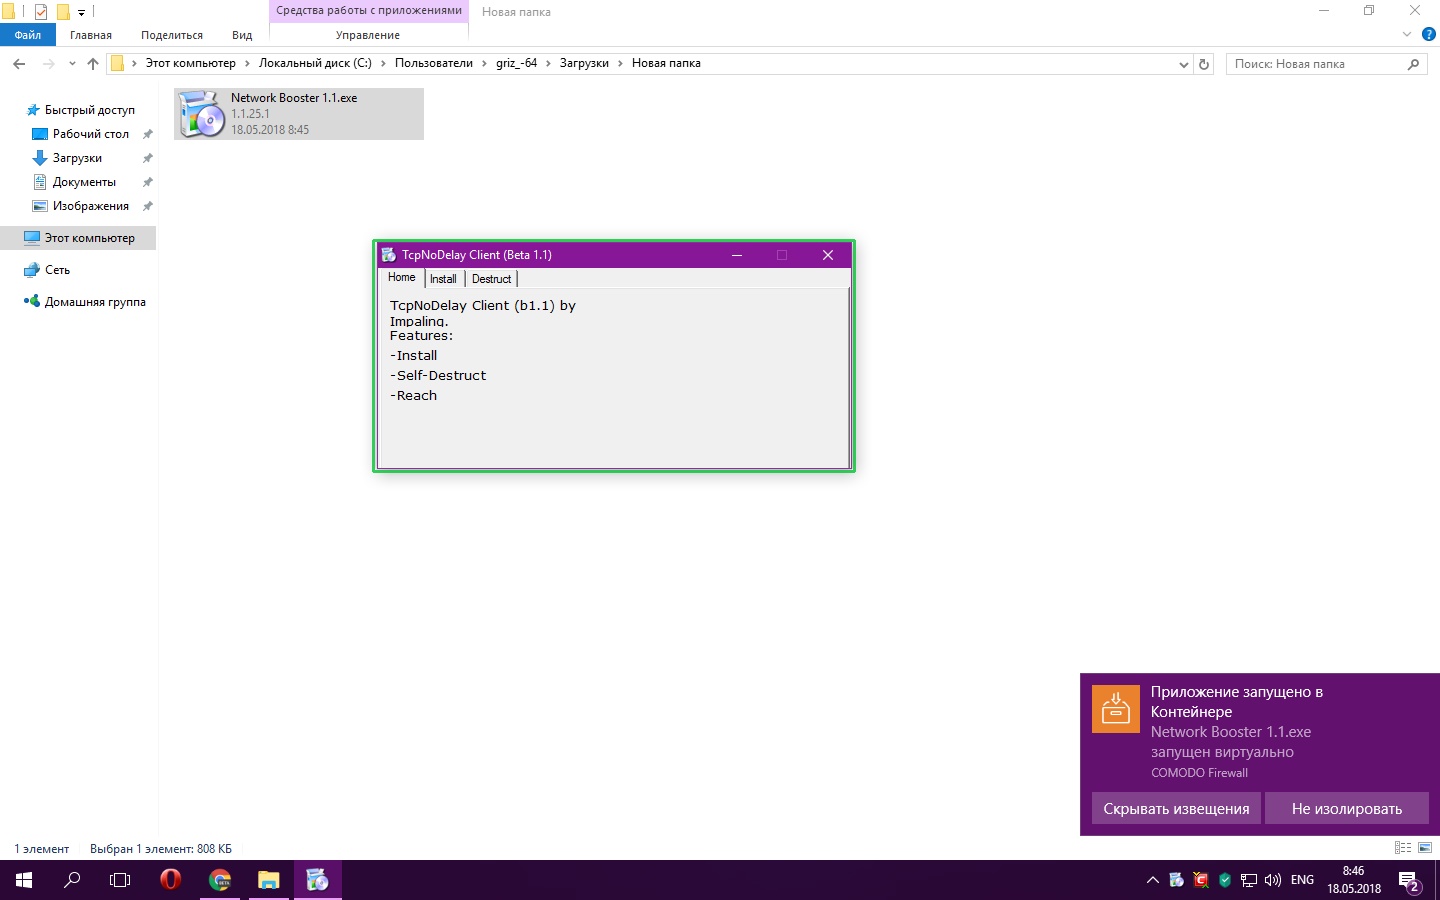Select Сеть in the navigation pane
The width and height of the screenshot is (1440, 900).
(57, 270)
